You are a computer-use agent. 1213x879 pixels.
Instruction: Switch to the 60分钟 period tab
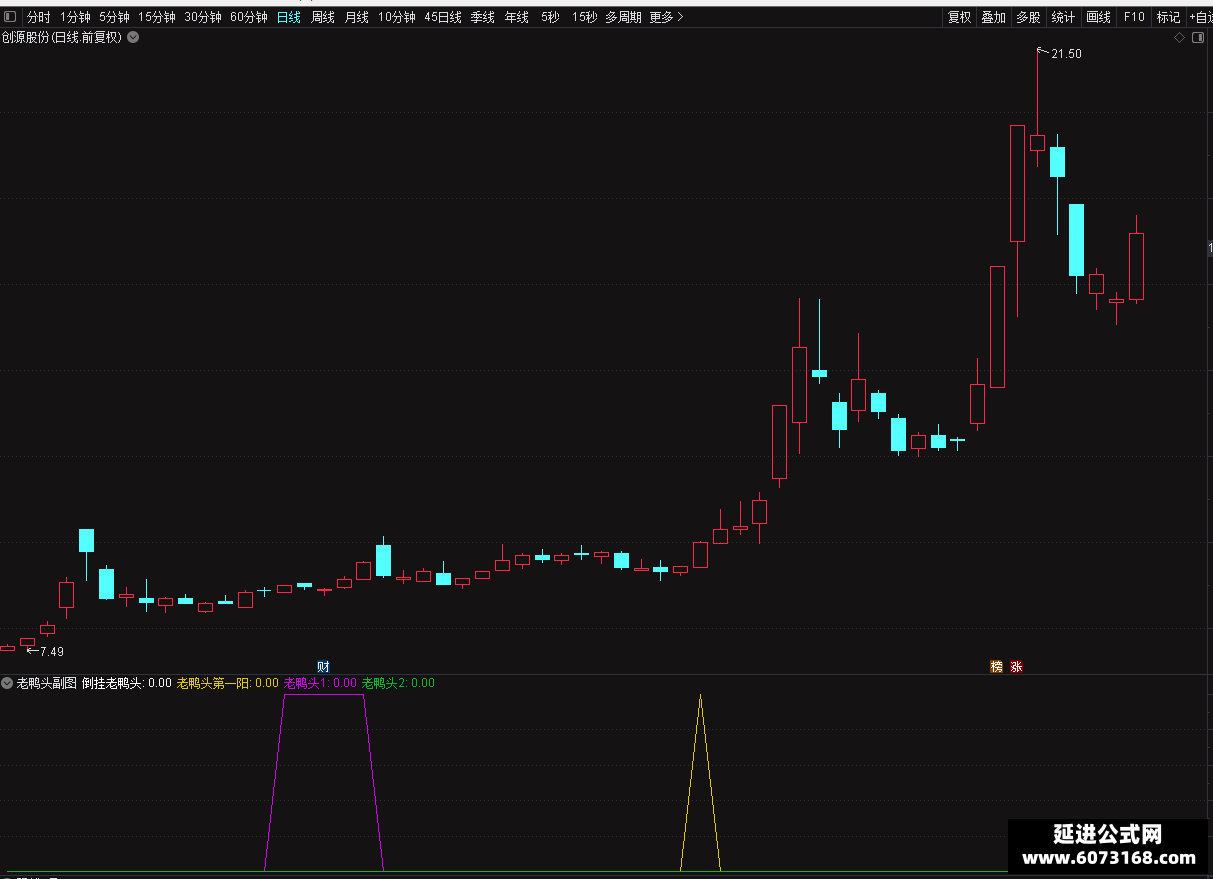249,17
